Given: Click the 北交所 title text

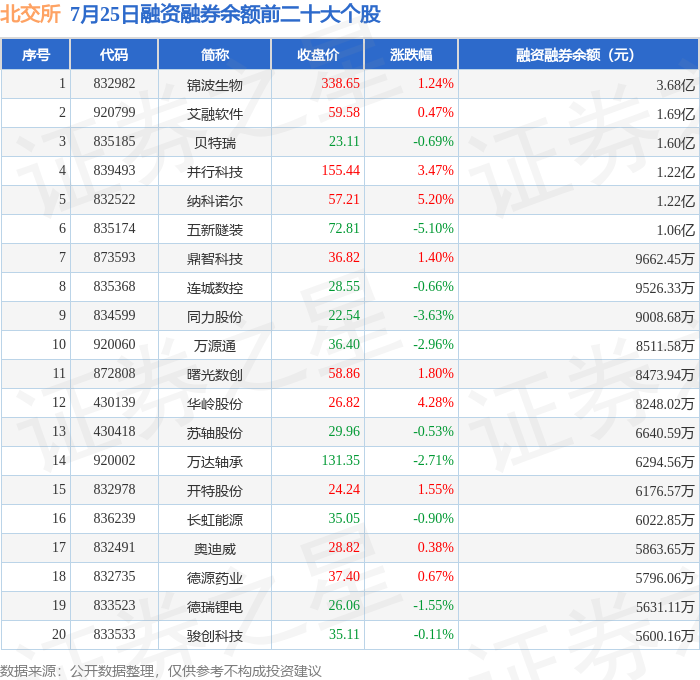Looking at the screenshot, I should [30, 14].
